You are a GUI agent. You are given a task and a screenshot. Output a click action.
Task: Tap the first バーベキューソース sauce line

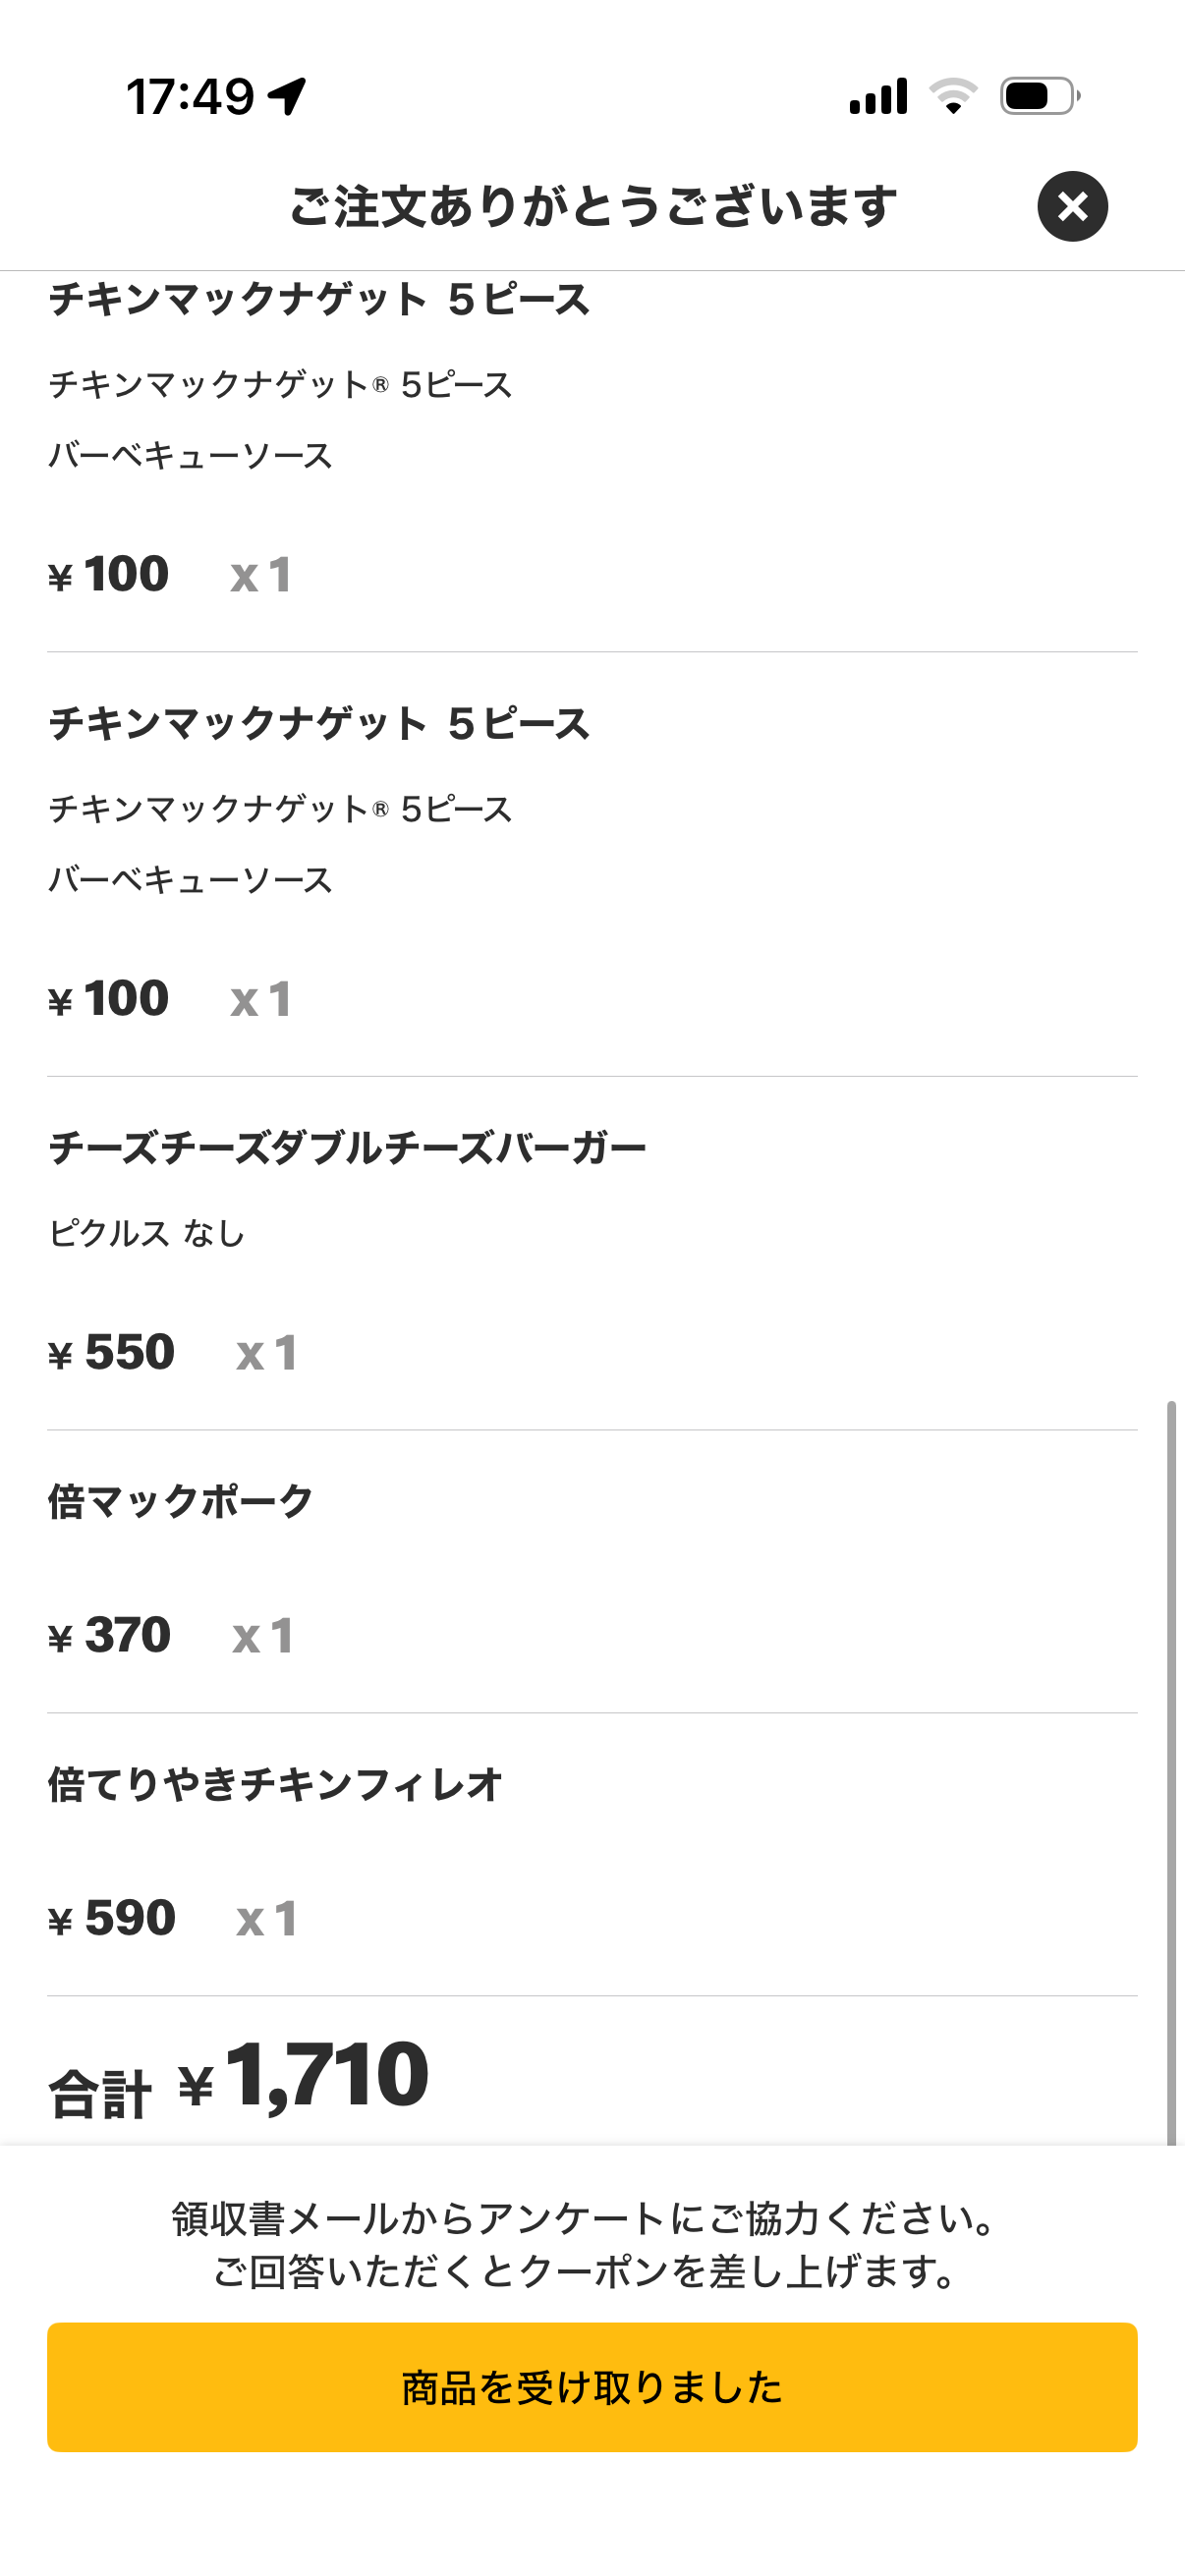point(190,456)
